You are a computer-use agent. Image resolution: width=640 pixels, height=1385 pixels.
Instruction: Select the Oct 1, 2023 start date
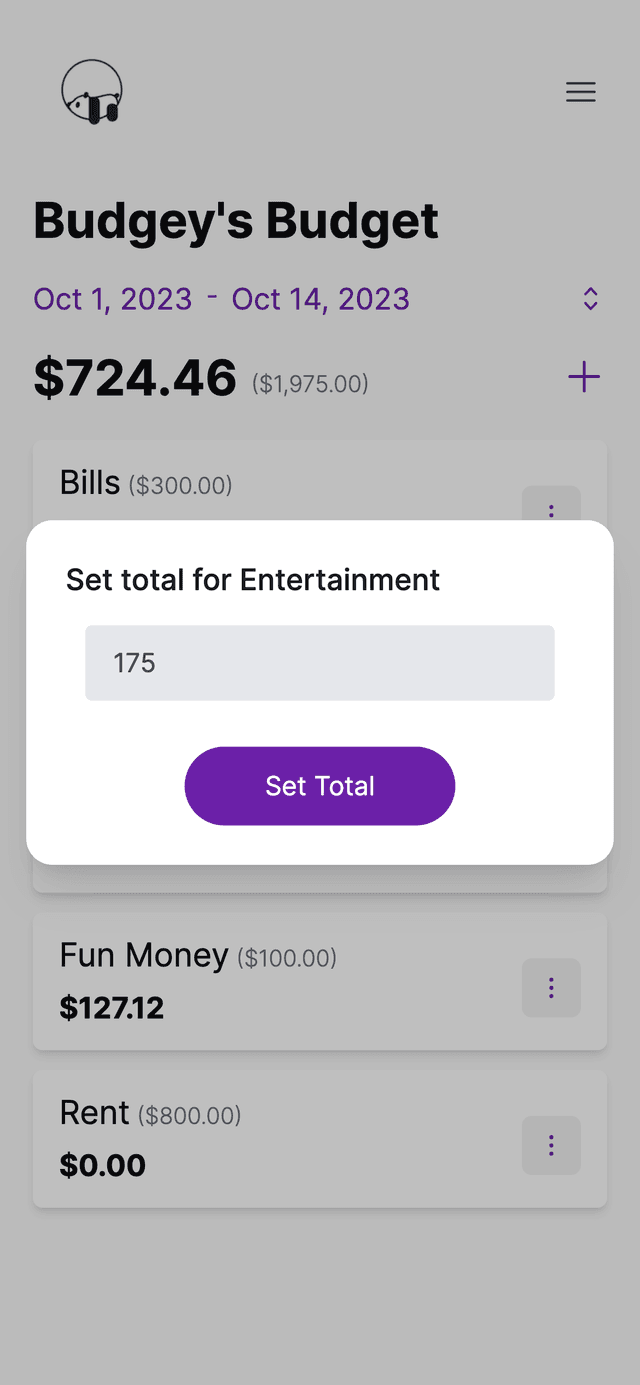[113, 299]
